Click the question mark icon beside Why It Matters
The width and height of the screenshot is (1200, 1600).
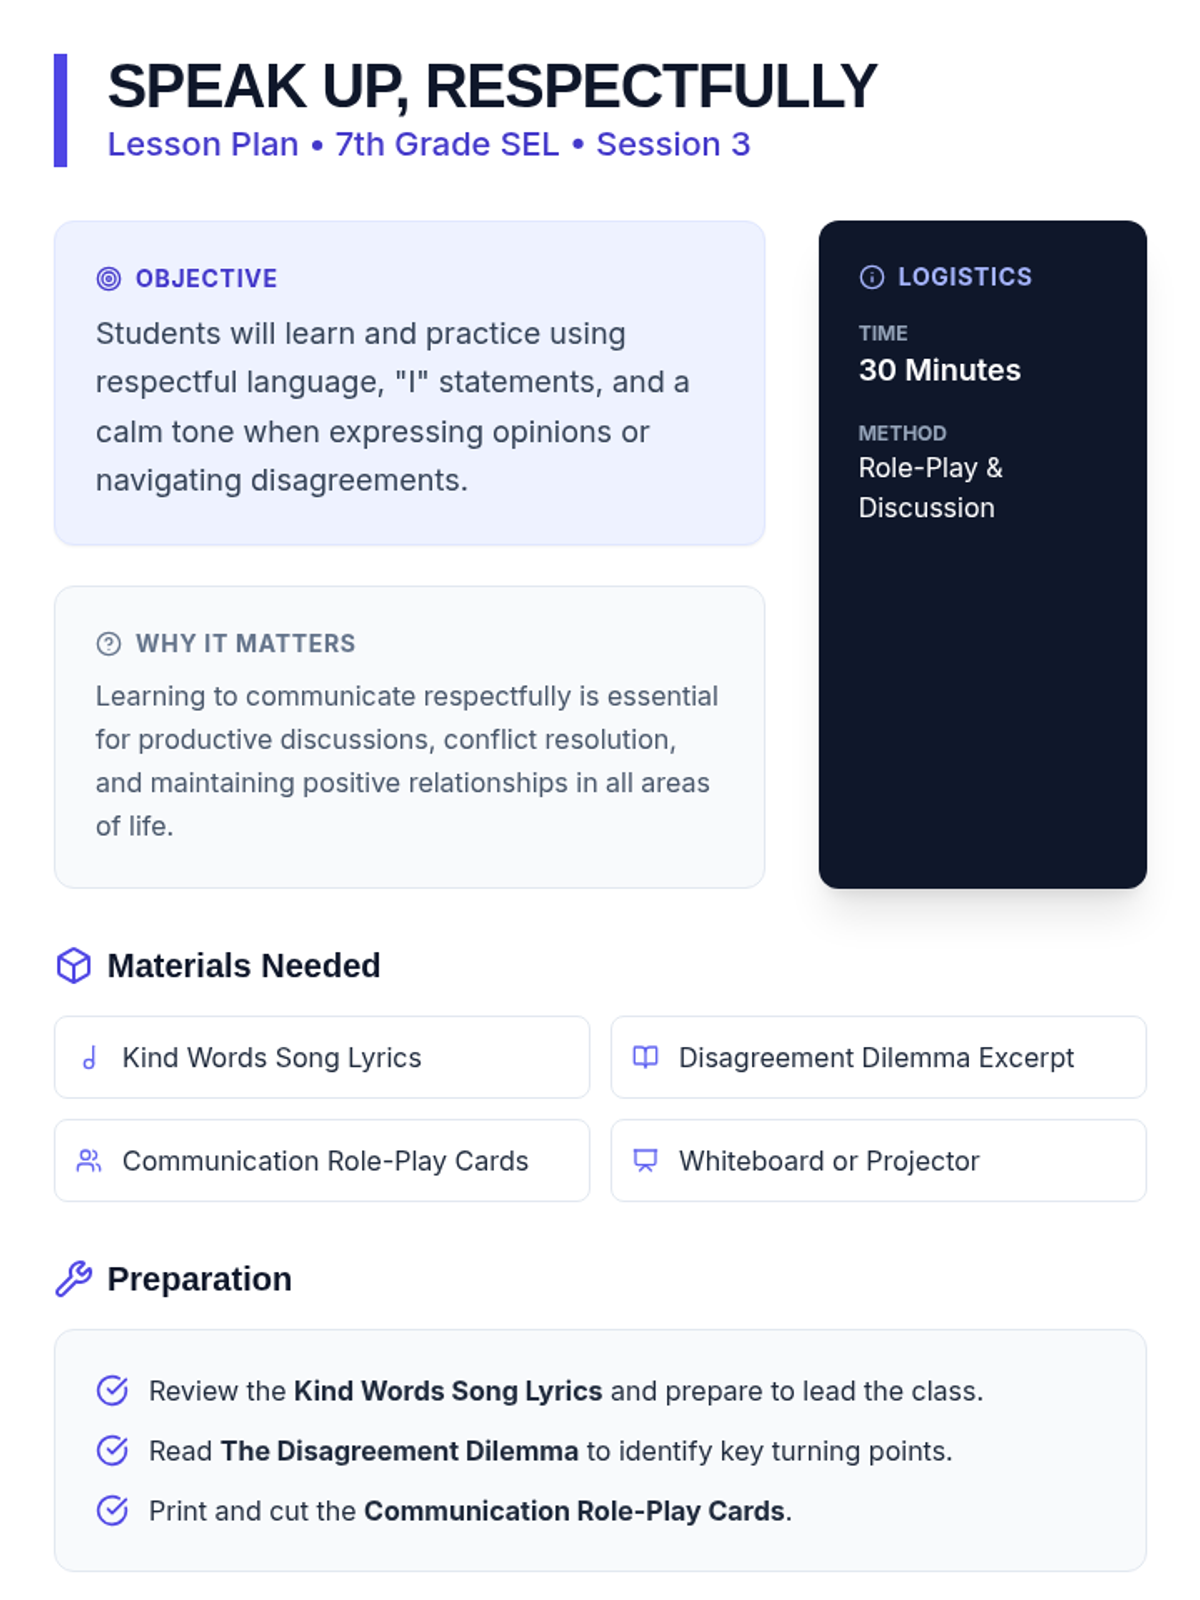(x=108, y=644)
